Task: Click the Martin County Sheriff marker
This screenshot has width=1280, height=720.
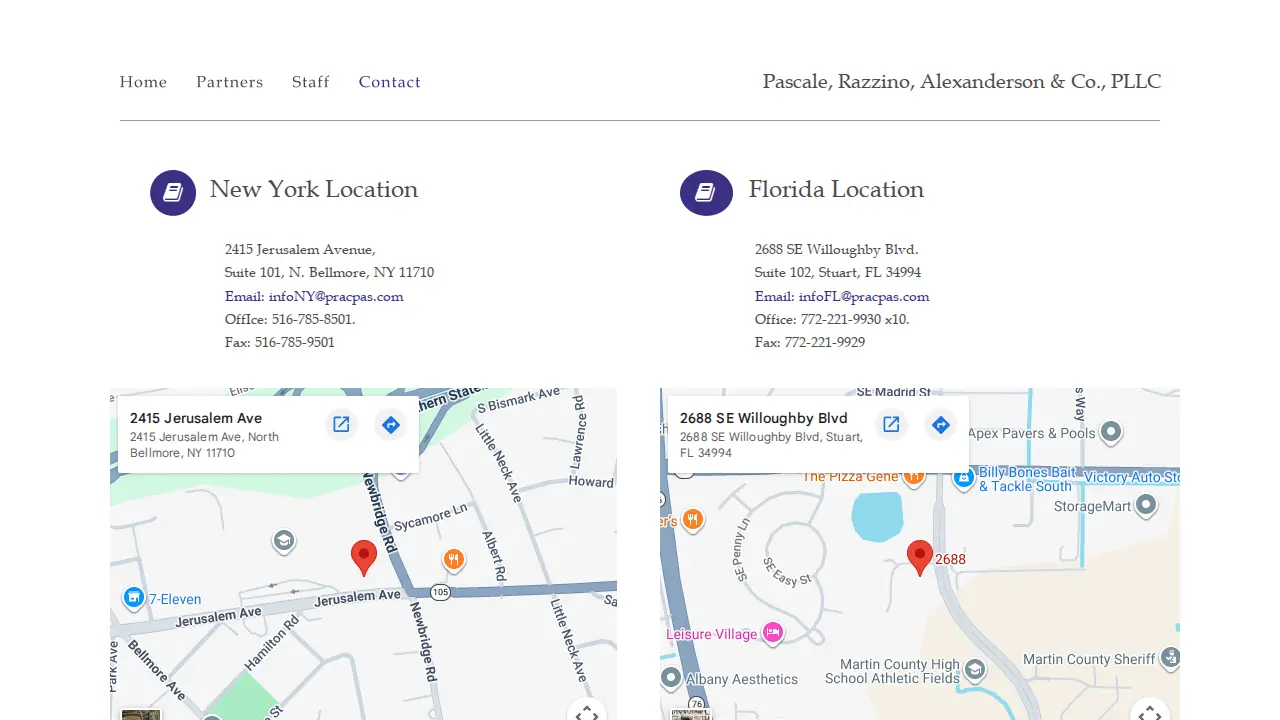Action: click(x=1170, y=658)
